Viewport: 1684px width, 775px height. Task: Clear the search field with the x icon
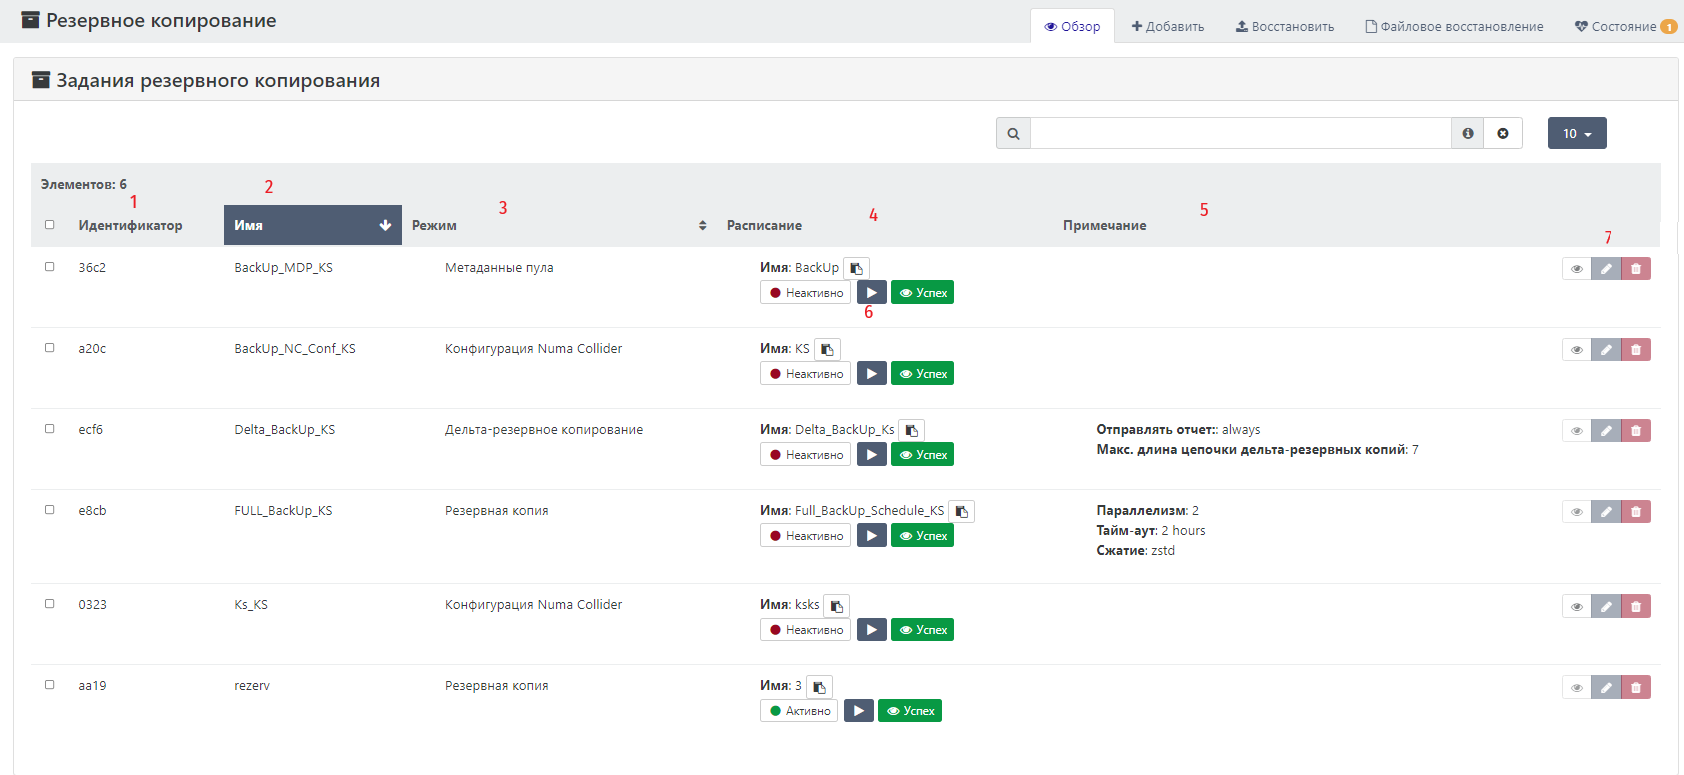pyautogui.click(x=1503, y=133)
